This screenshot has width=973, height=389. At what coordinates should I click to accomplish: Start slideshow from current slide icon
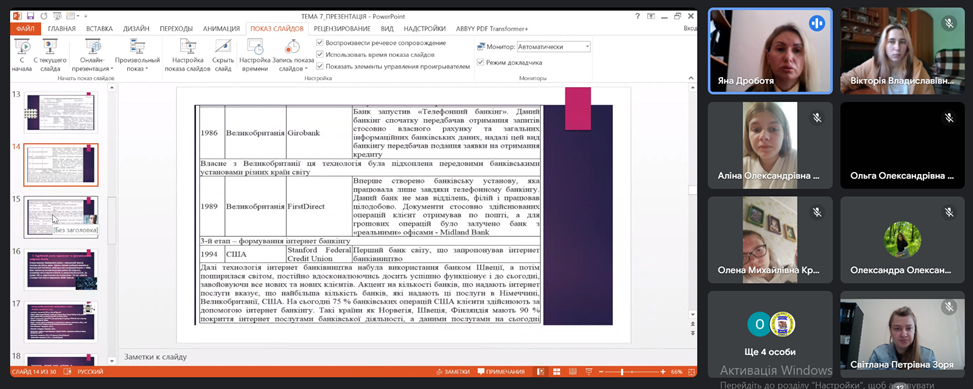click(x=50, y=55)
